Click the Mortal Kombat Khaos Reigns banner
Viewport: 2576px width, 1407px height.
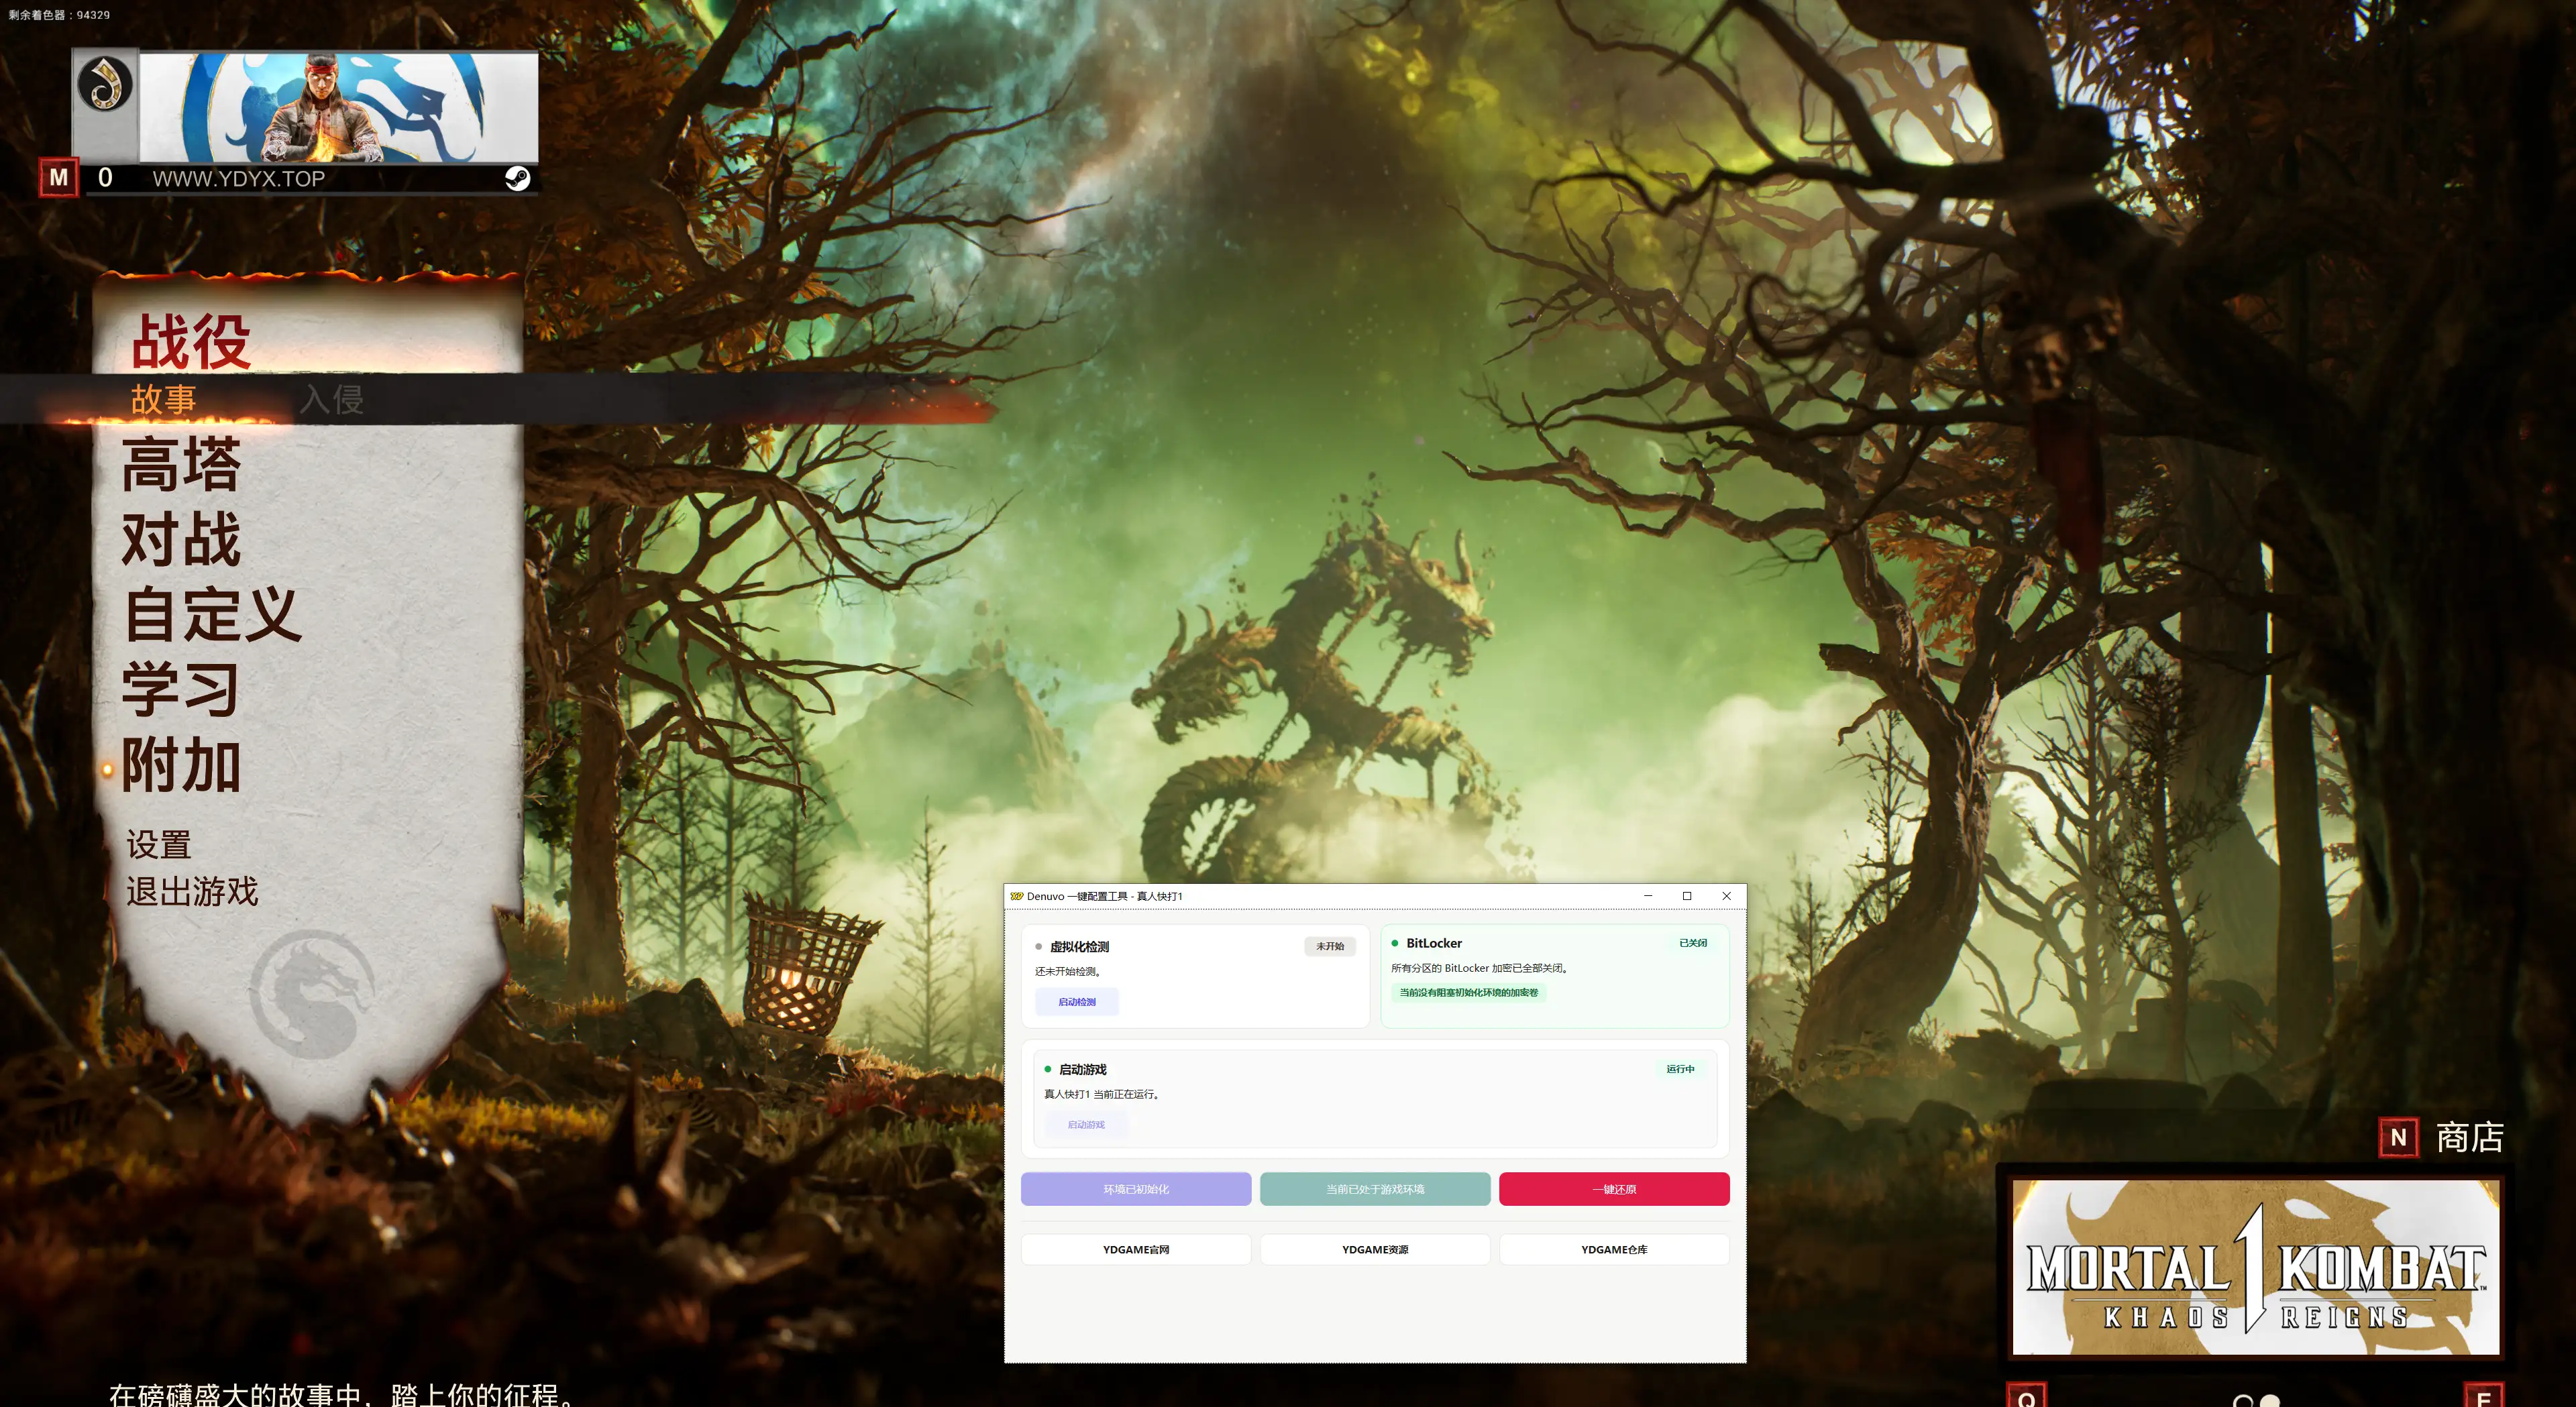2255,1268
